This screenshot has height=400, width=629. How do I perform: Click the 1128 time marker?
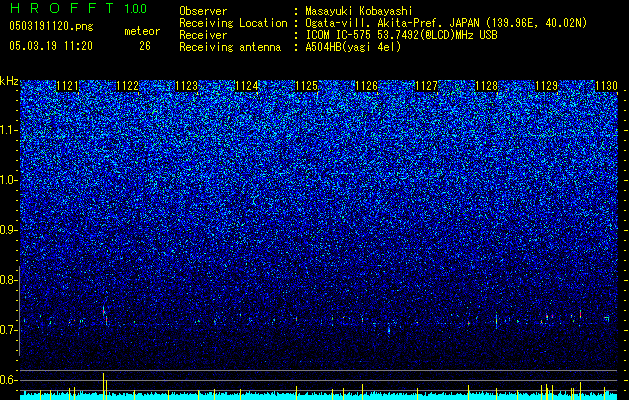coord(487,86)
